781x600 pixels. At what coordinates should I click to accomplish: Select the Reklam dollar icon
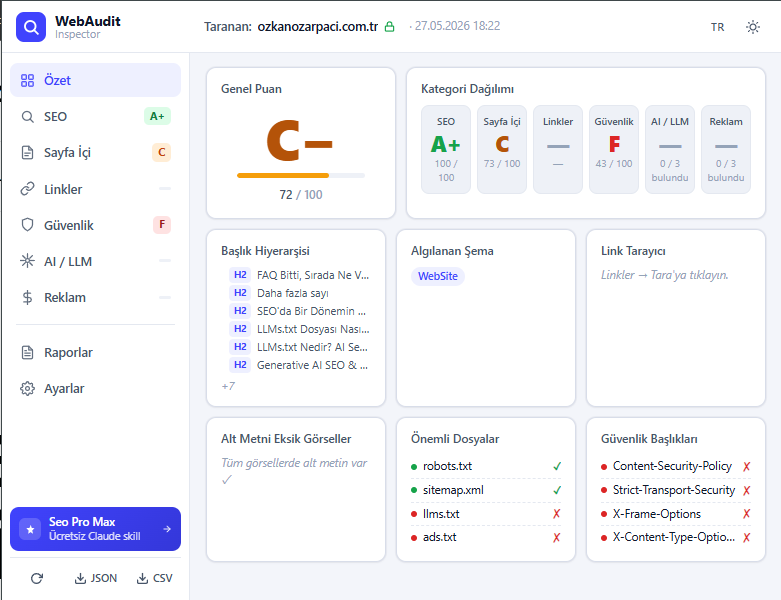(x=27, y=297)
